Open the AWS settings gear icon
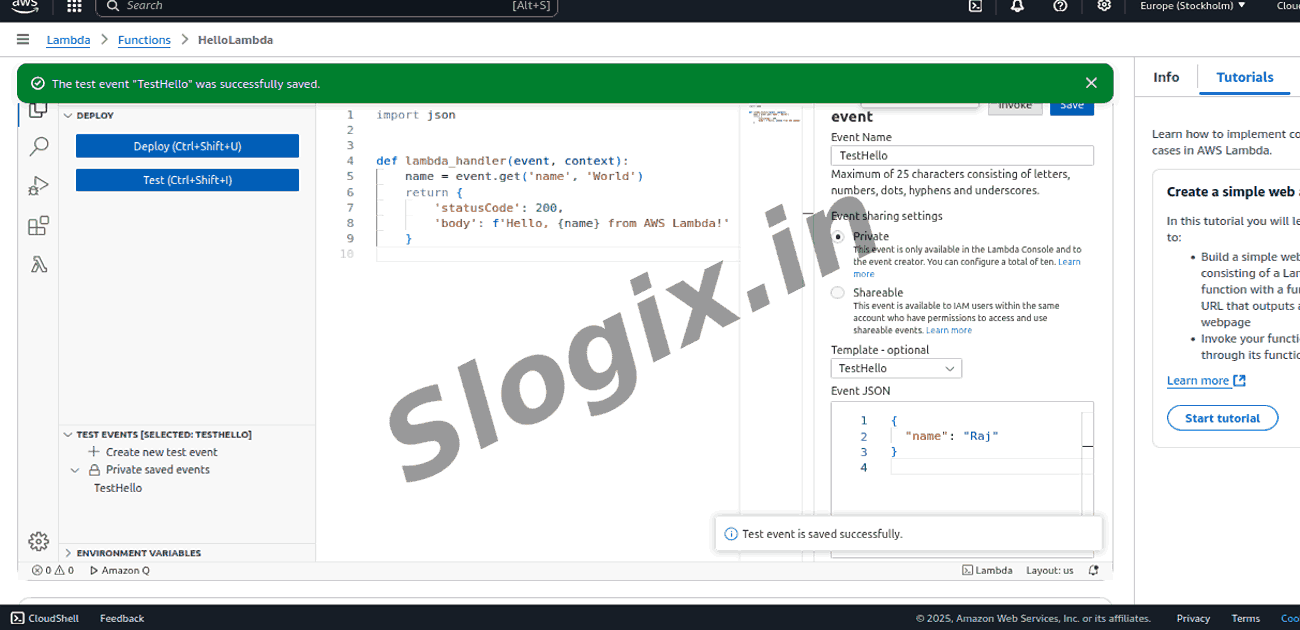 tap(1104, 7)
